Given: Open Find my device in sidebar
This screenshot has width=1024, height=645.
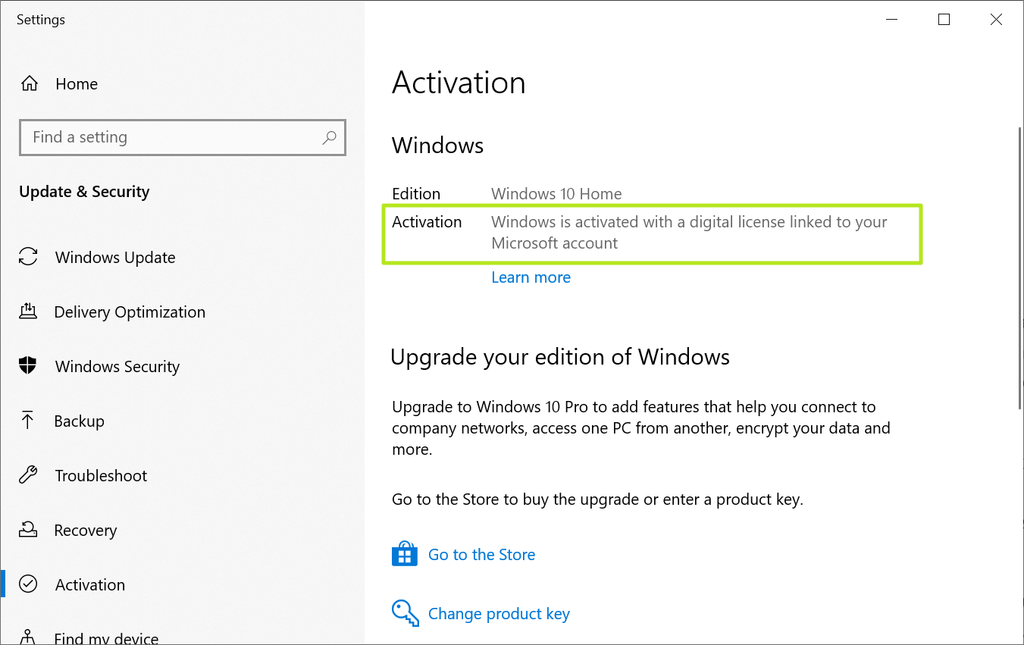Looking at the screenshot, I should pyautogui.click(x=106, y=637).
